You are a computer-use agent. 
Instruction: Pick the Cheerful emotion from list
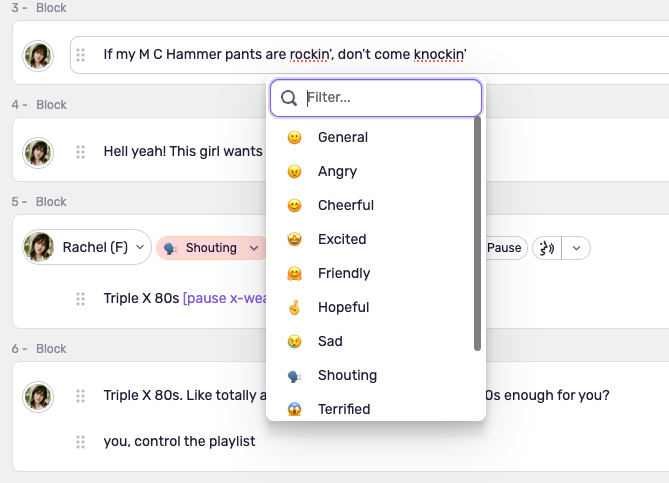point(345,205)
